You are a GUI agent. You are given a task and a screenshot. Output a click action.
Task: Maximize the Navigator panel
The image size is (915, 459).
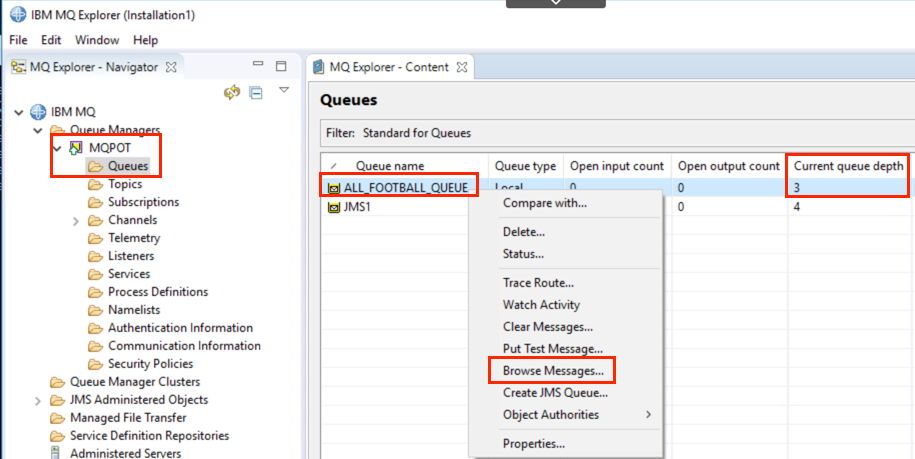pos(281,66)
